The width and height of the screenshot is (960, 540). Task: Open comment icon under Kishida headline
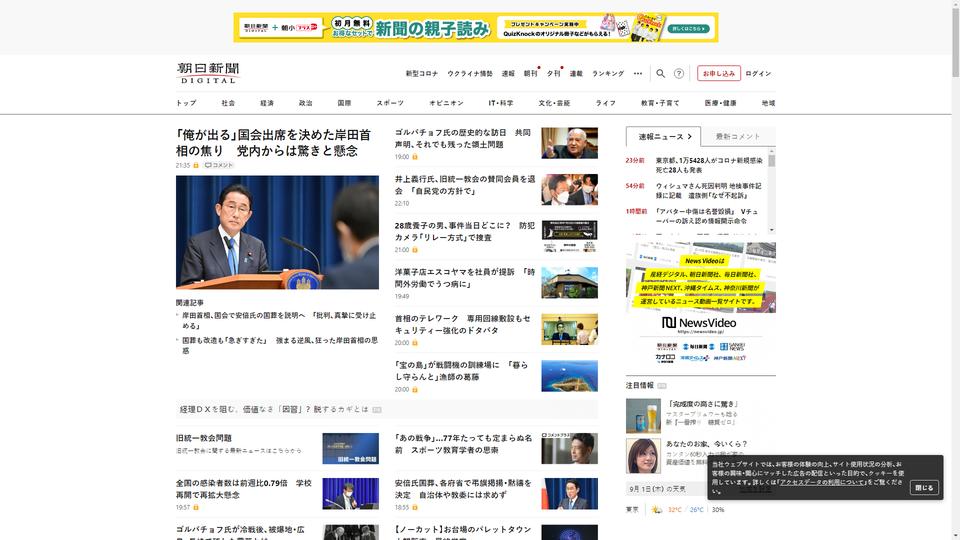point(219,165)
